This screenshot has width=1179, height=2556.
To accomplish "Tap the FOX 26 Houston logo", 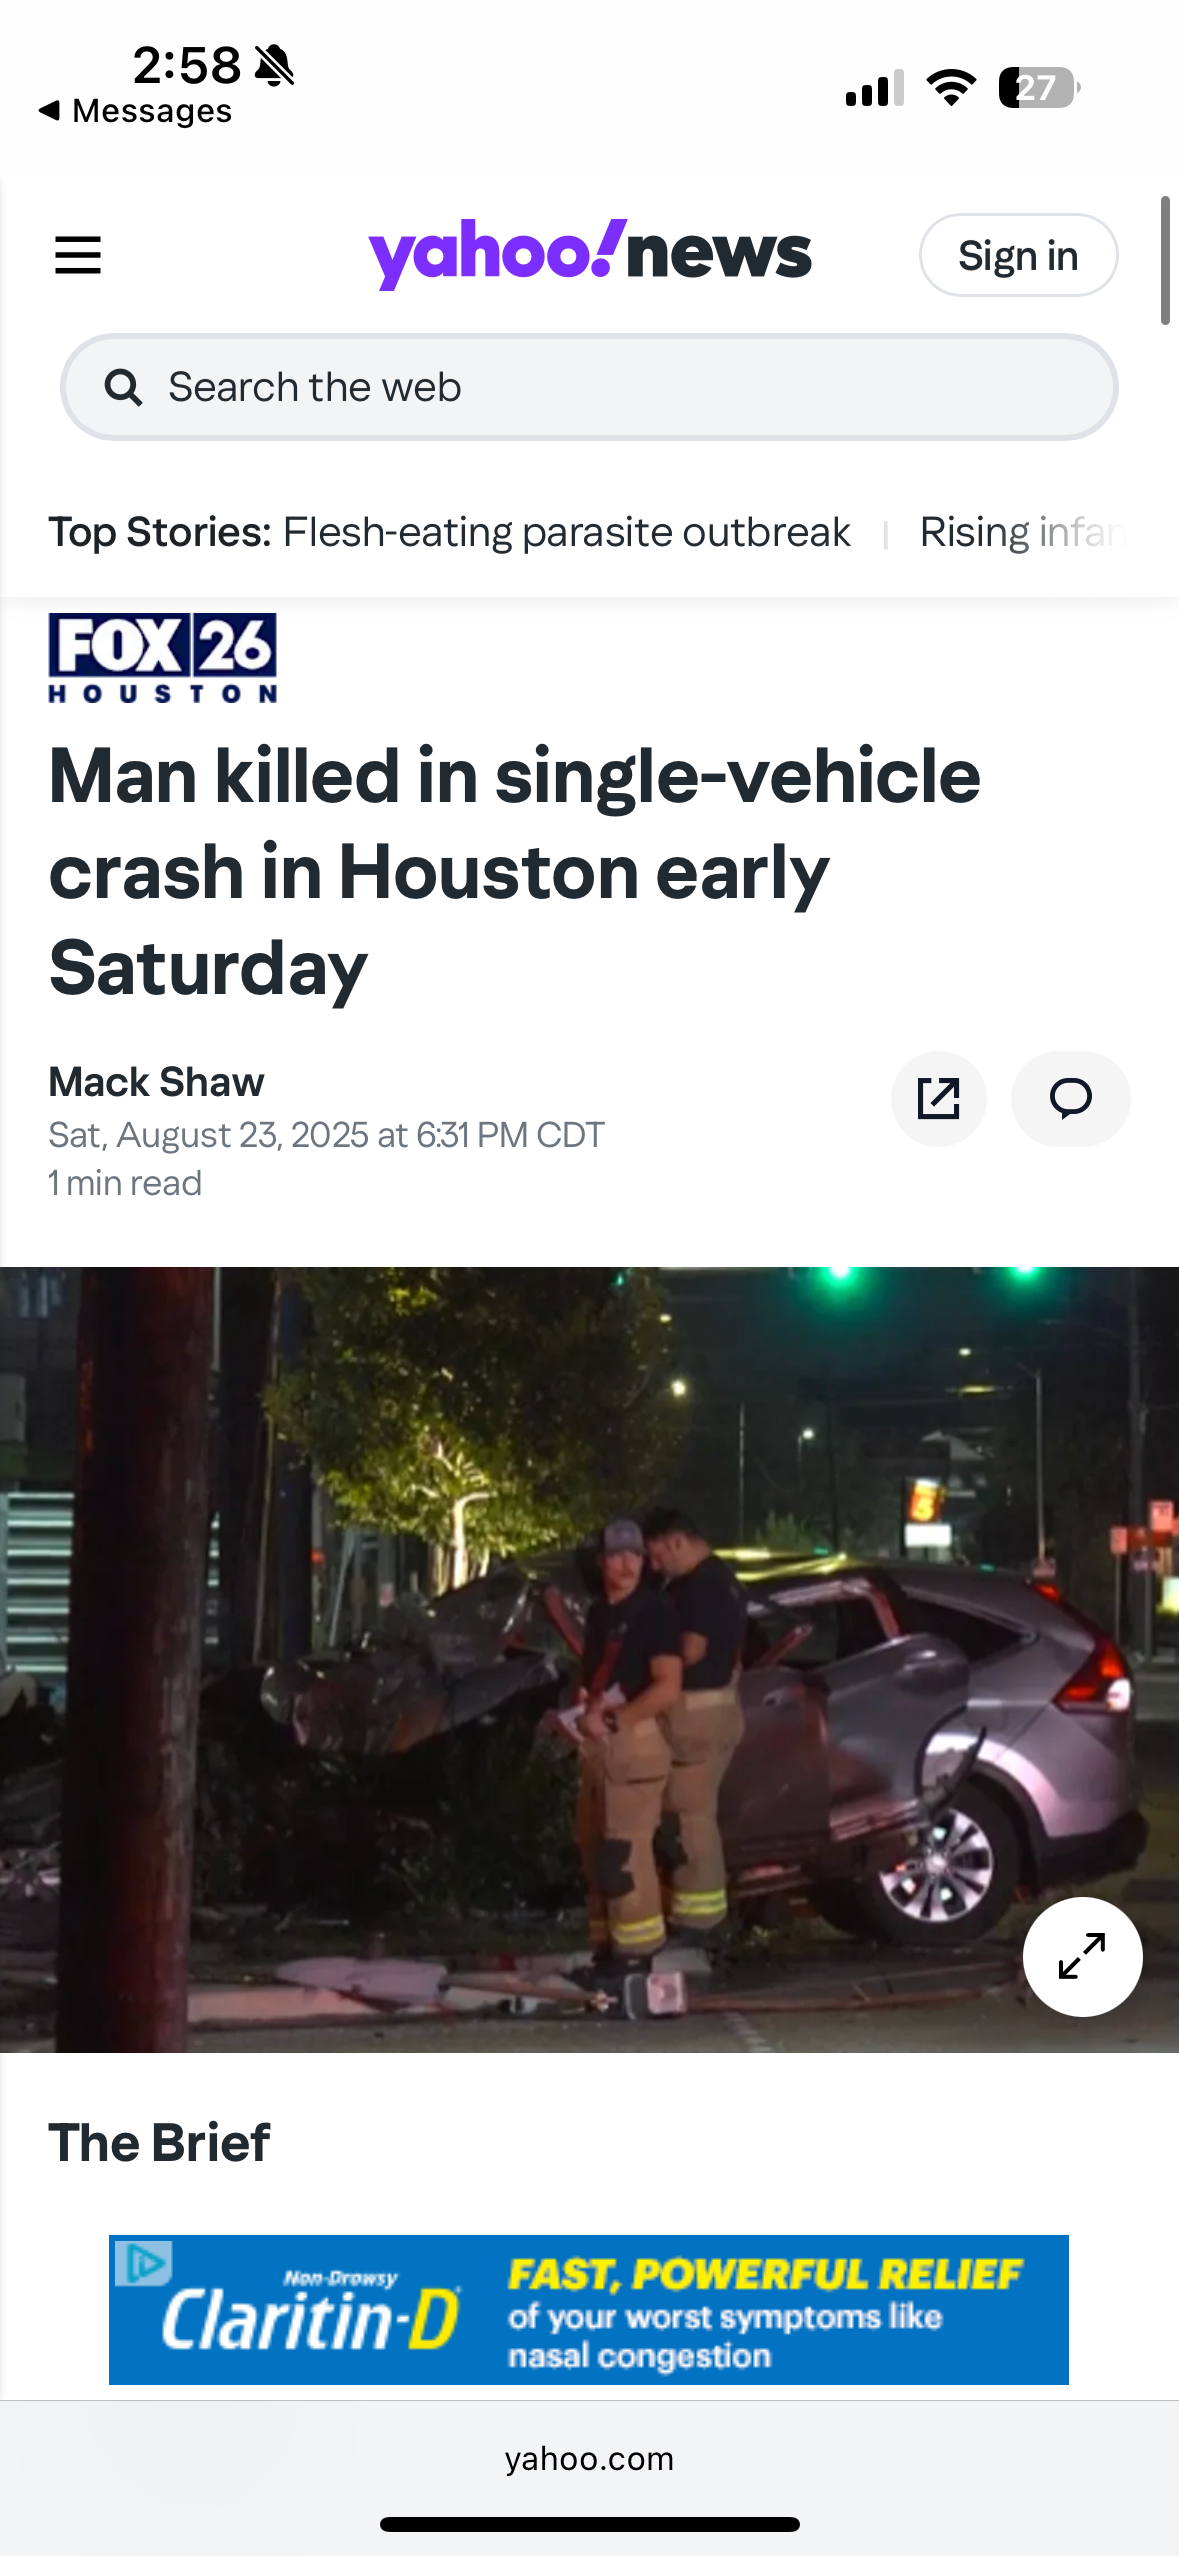I will click(163, 658).
